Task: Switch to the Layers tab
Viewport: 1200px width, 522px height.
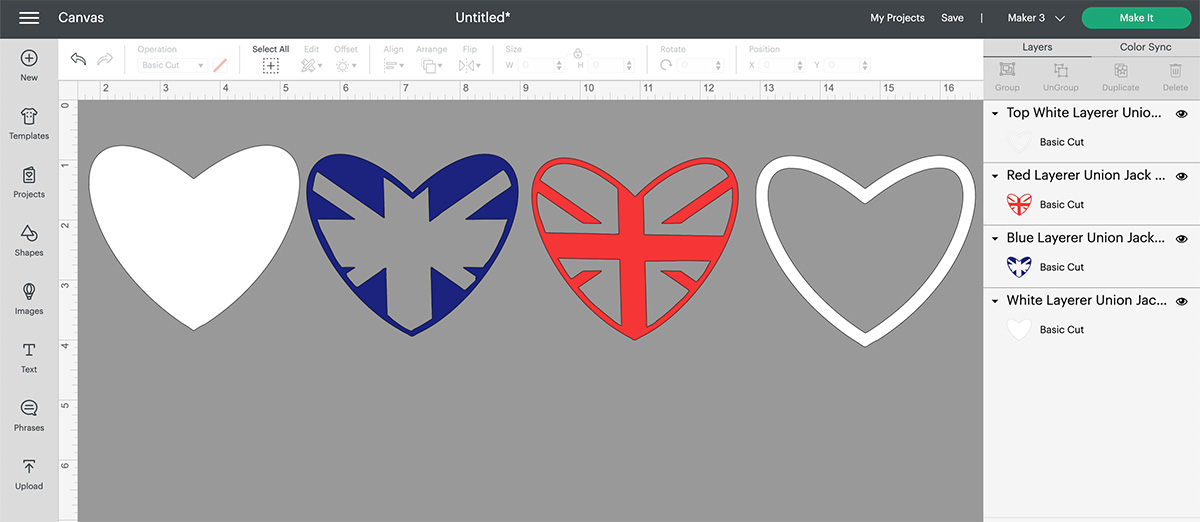Action: pos(1037,47)
